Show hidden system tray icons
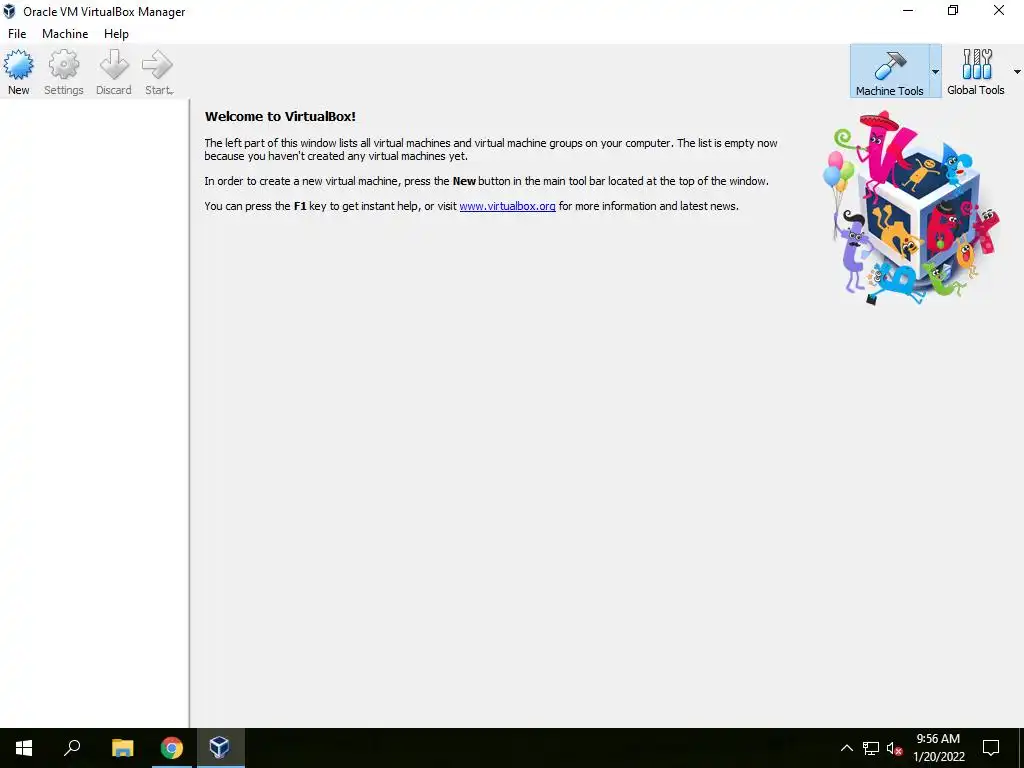 click(846, 748)
